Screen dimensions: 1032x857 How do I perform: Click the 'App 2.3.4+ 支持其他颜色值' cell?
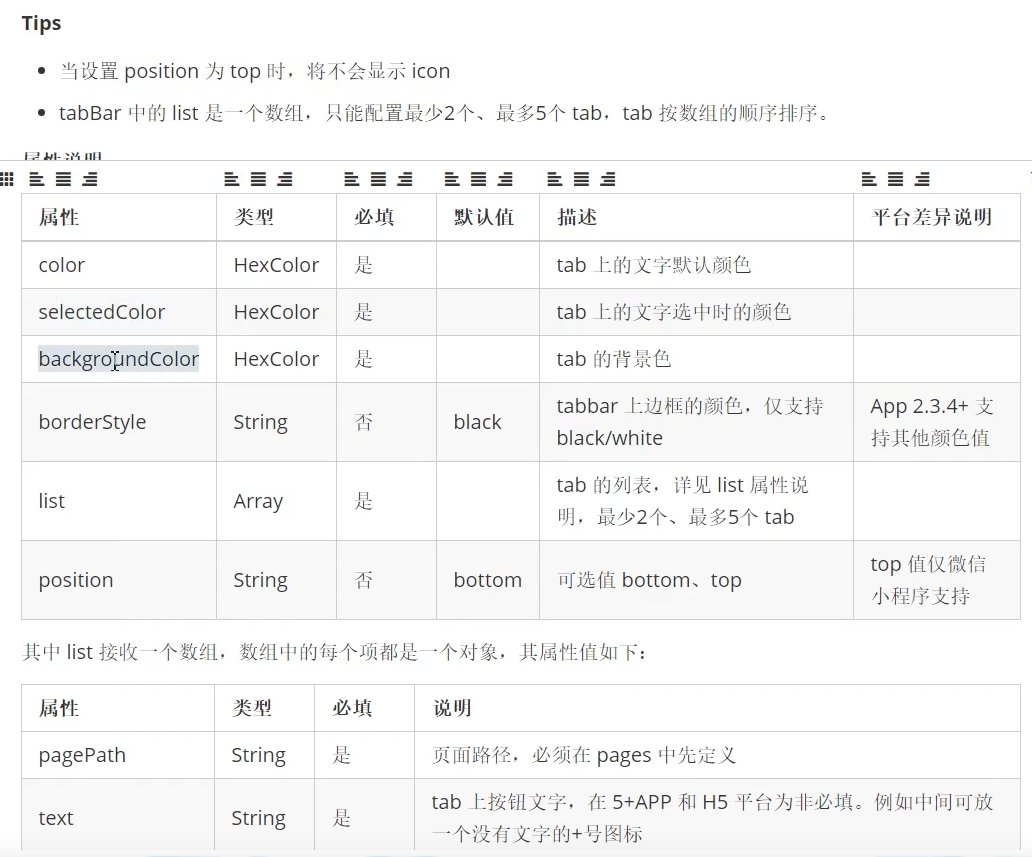click(x=937, y=422)
